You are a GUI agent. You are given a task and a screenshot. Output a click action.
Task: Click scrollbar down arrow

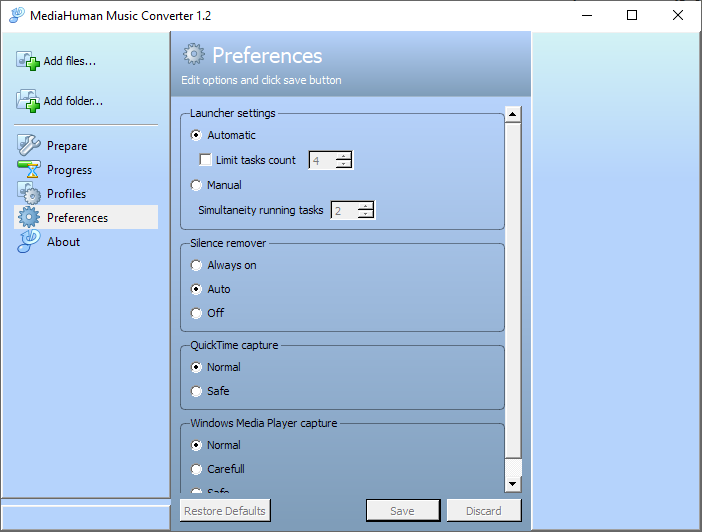coord(513,484)
